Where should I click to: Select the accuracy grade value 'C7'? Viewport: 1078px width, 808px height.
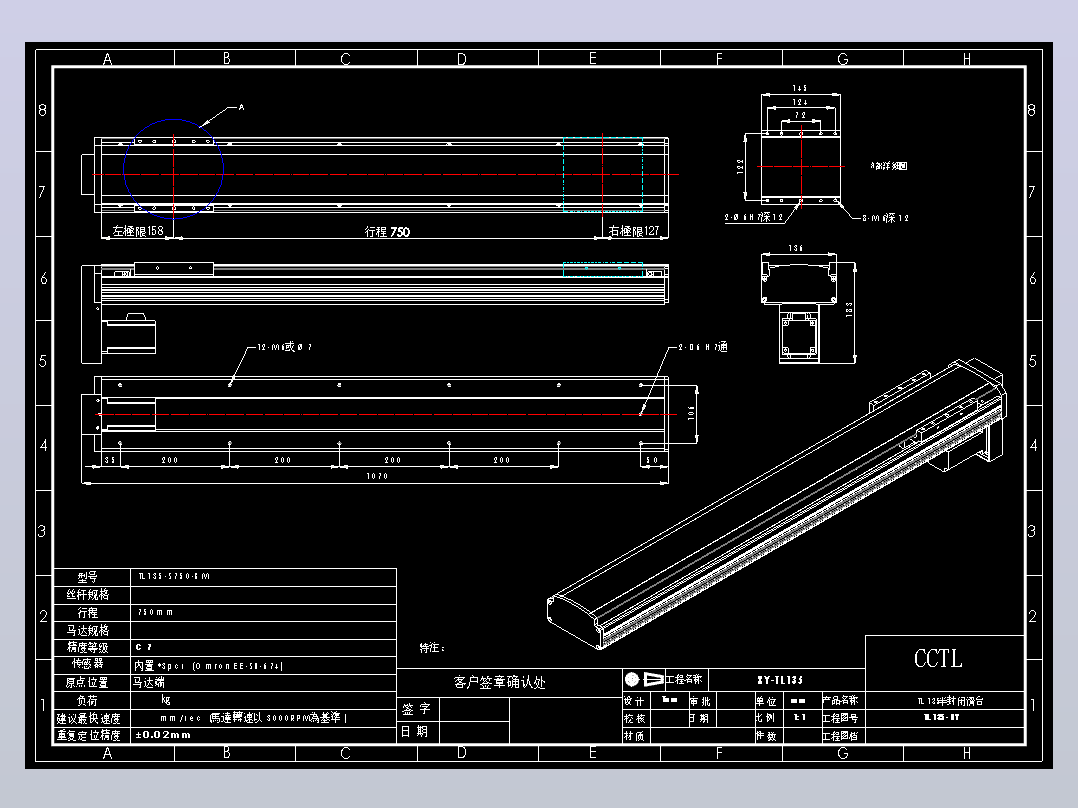point(143,647)
